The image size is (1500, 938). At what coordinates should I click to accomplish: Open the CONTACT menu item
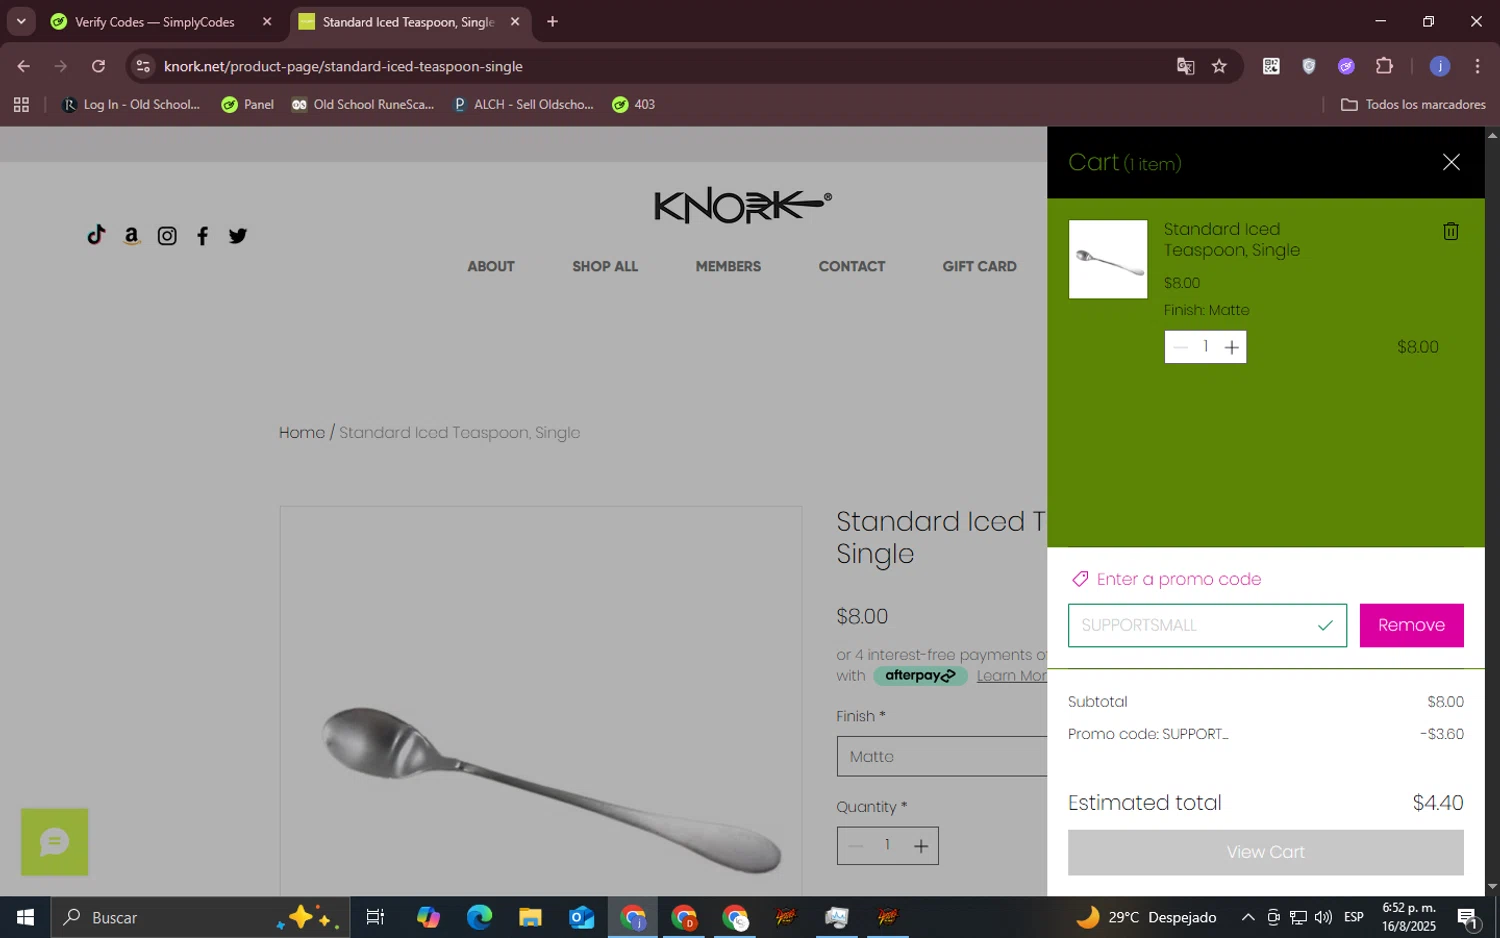tap(852, 266)
